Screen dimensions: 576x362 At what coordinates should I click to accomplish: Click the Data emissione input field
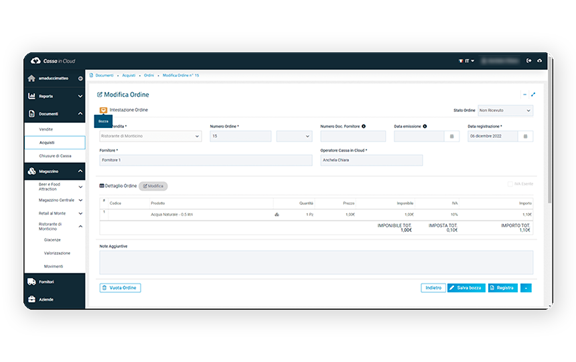[419, 136]
